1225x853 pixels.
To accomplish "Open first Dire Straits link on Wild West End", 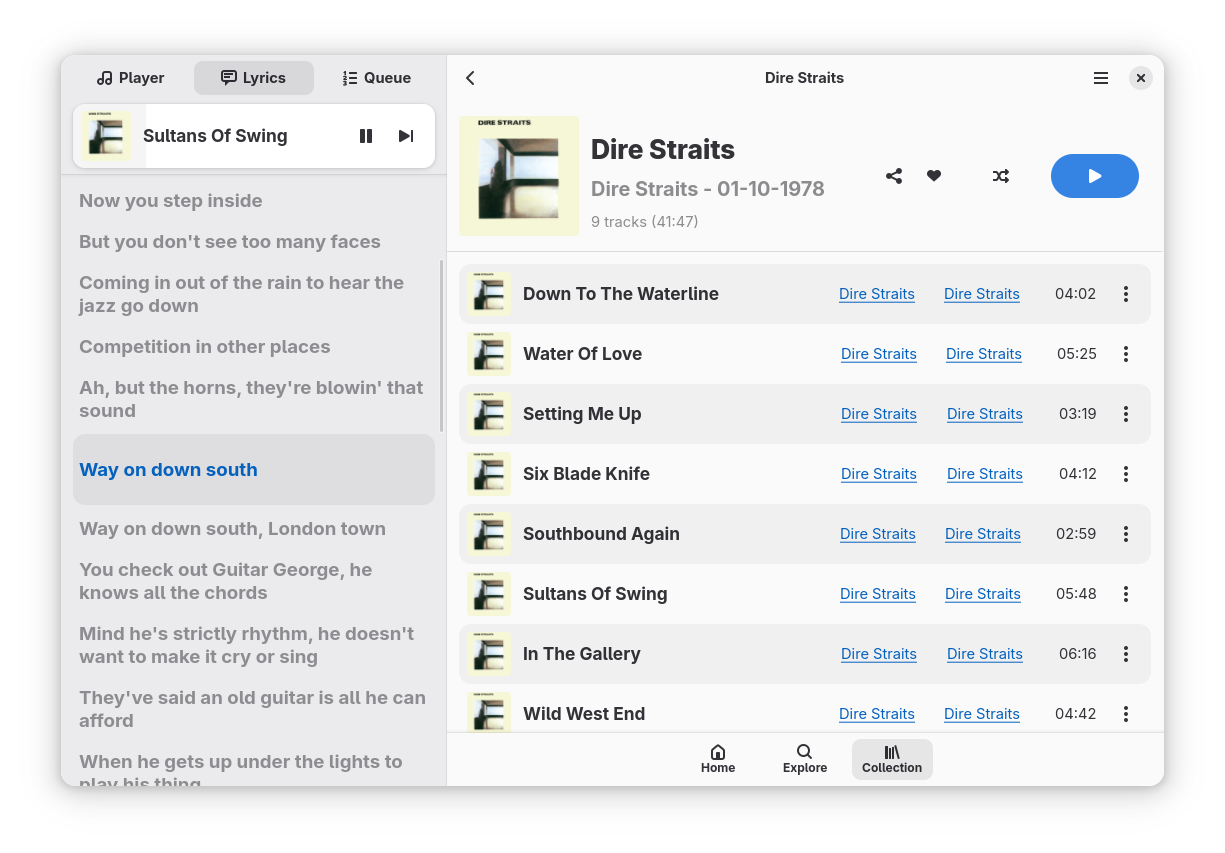I will pyautogui.click(x=877, y=714).
